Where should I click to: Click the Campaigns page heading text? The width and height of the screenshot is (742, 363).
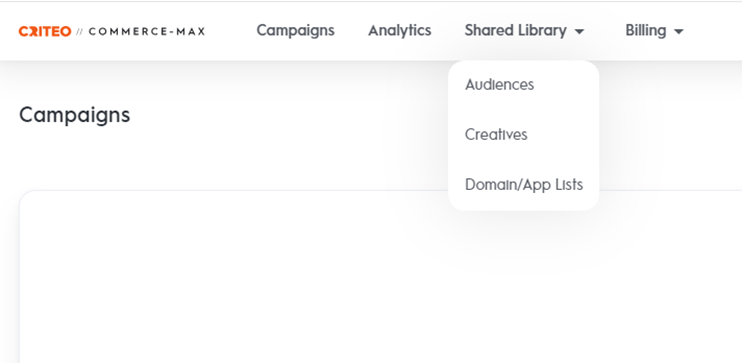(x=74, y=115)
